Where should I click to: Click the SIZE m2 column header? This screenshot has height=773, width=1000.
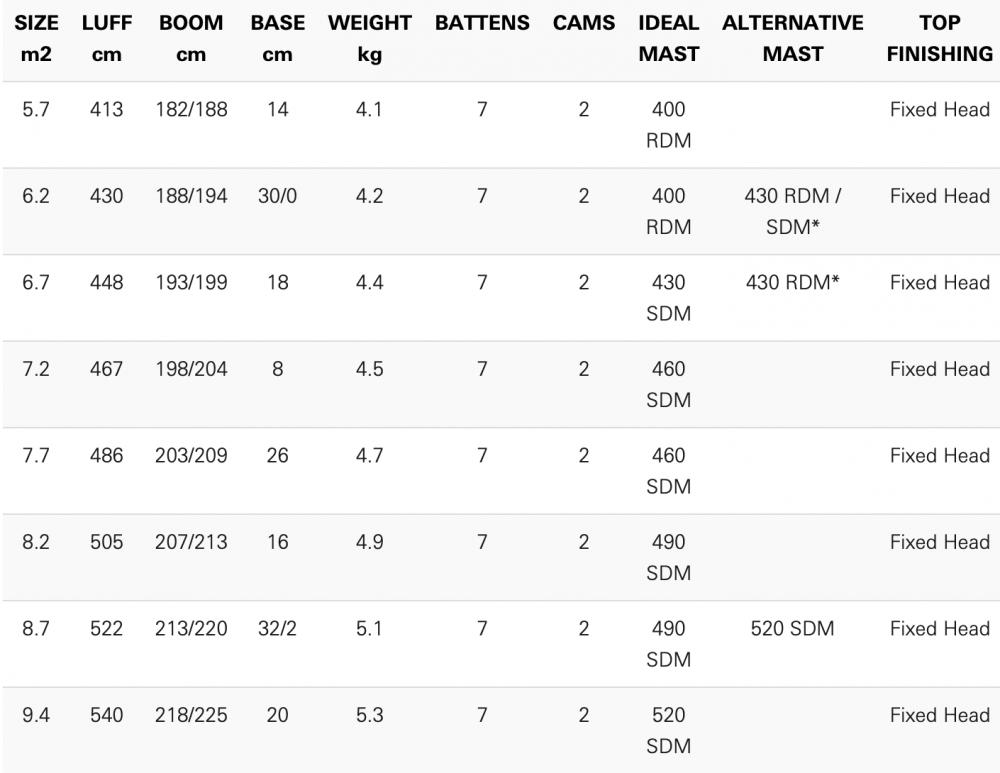(36, 38)
